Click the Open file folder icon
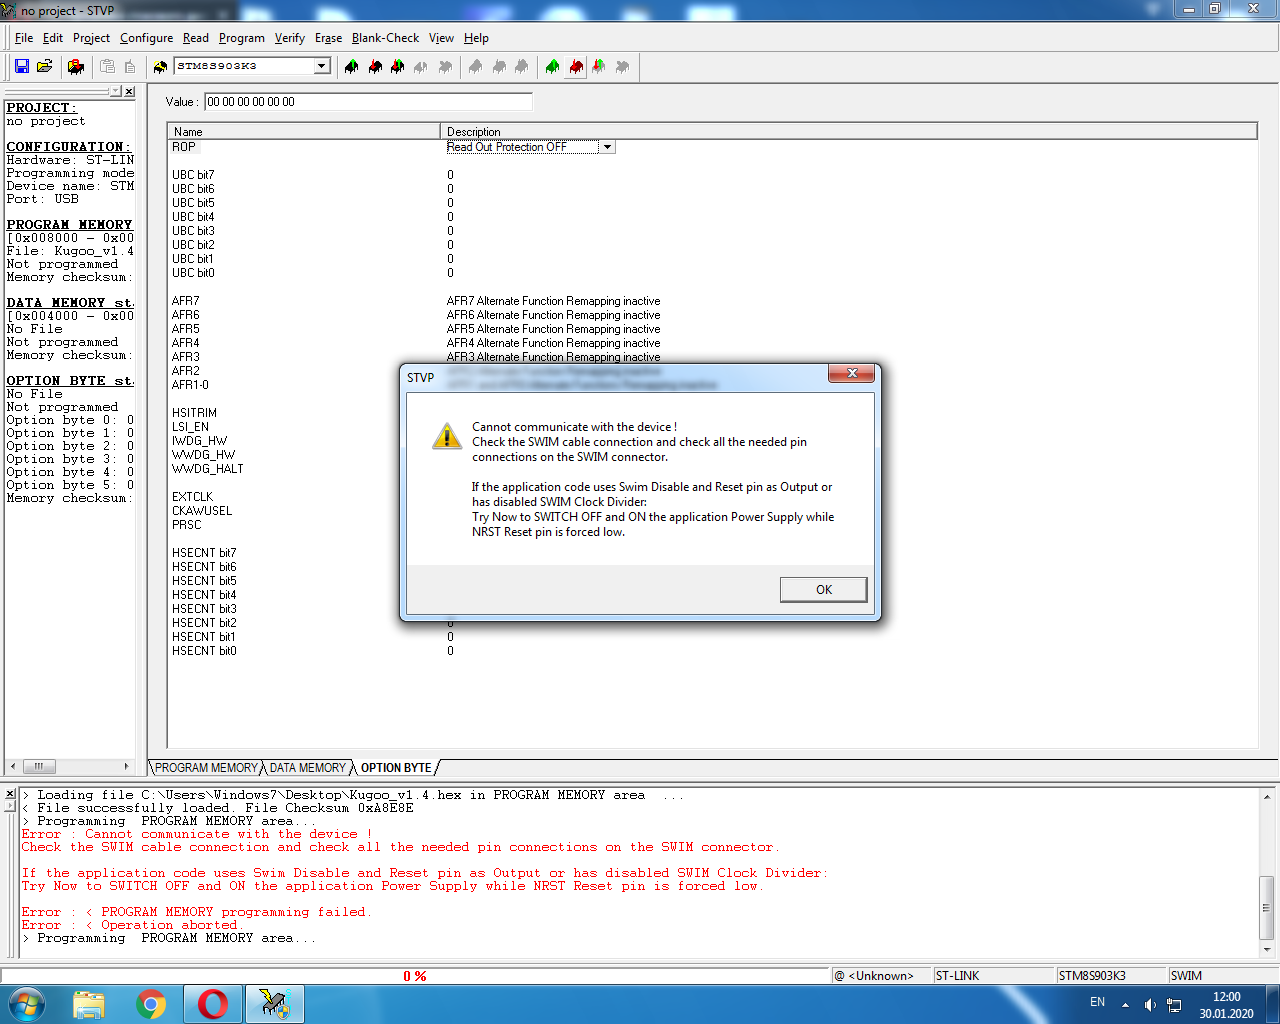 tap(44, 67)
